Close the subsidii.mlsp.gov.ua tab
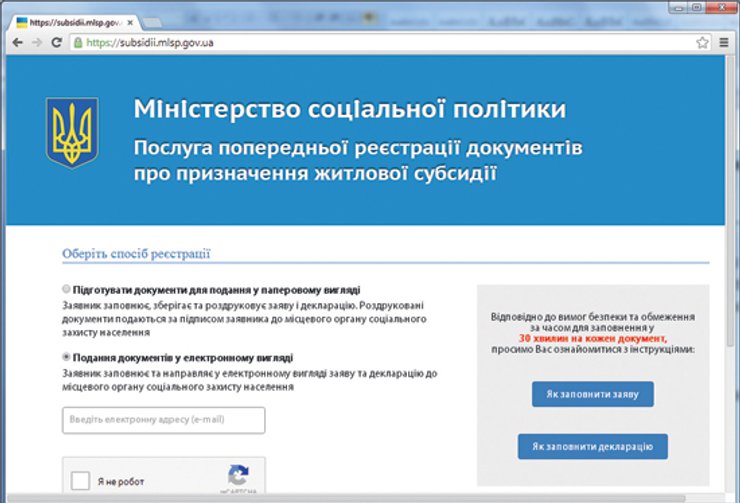 click(x=131, y=21)
